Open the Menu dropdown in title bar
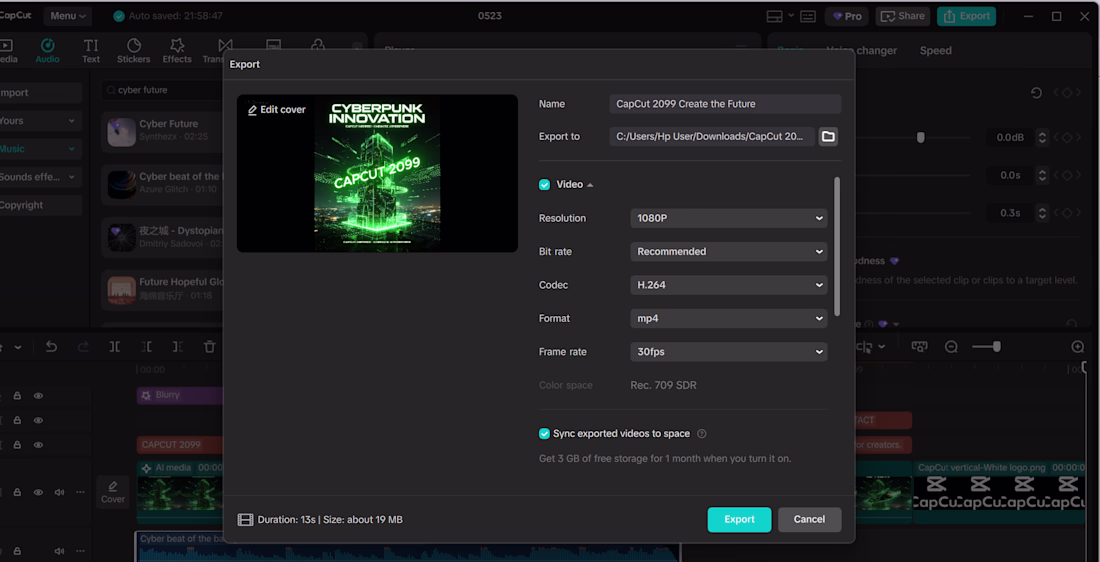The height and width of the screenshot is (562, 1100). (69, 15)
